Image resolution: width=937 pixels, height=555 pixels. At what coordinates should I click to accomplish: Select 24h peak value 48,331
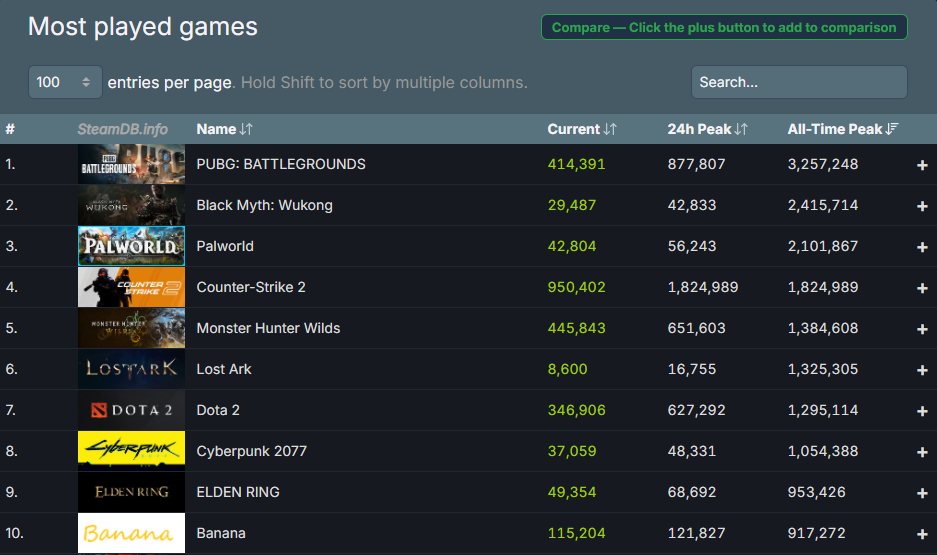pyautogui.click(x=691, y=451)
